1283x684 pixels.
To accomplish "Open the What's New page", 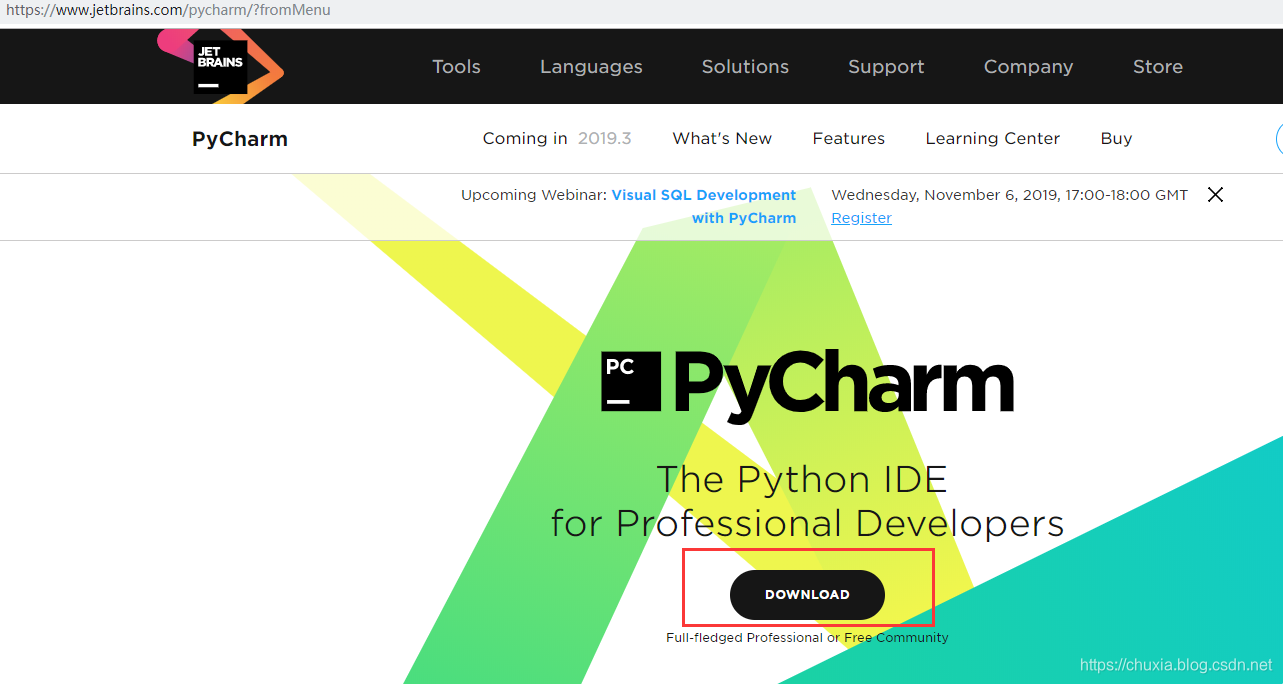I will coord(722,139).
